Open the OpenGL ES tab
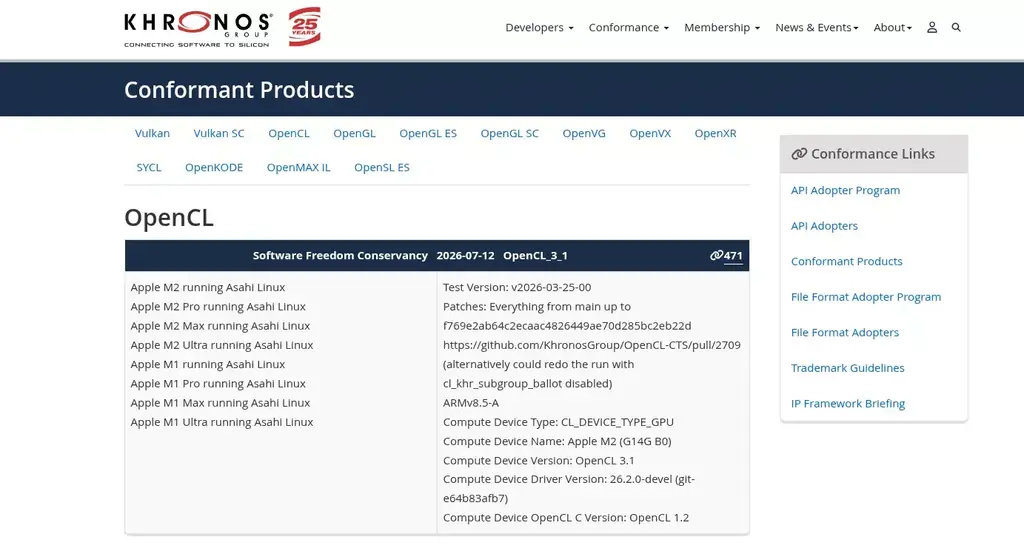The width and height of the screenshot is (1024, 546). click(428, 133)
